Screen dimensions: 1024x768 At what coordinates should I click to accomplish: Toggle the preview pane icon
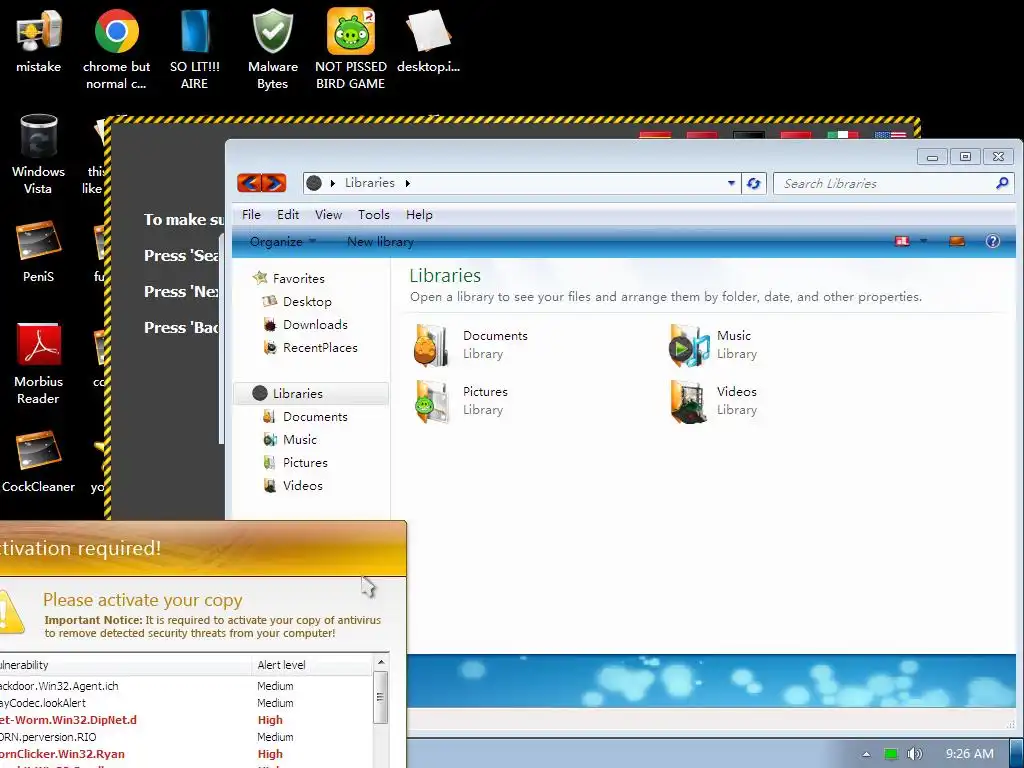tap(957, 241)
